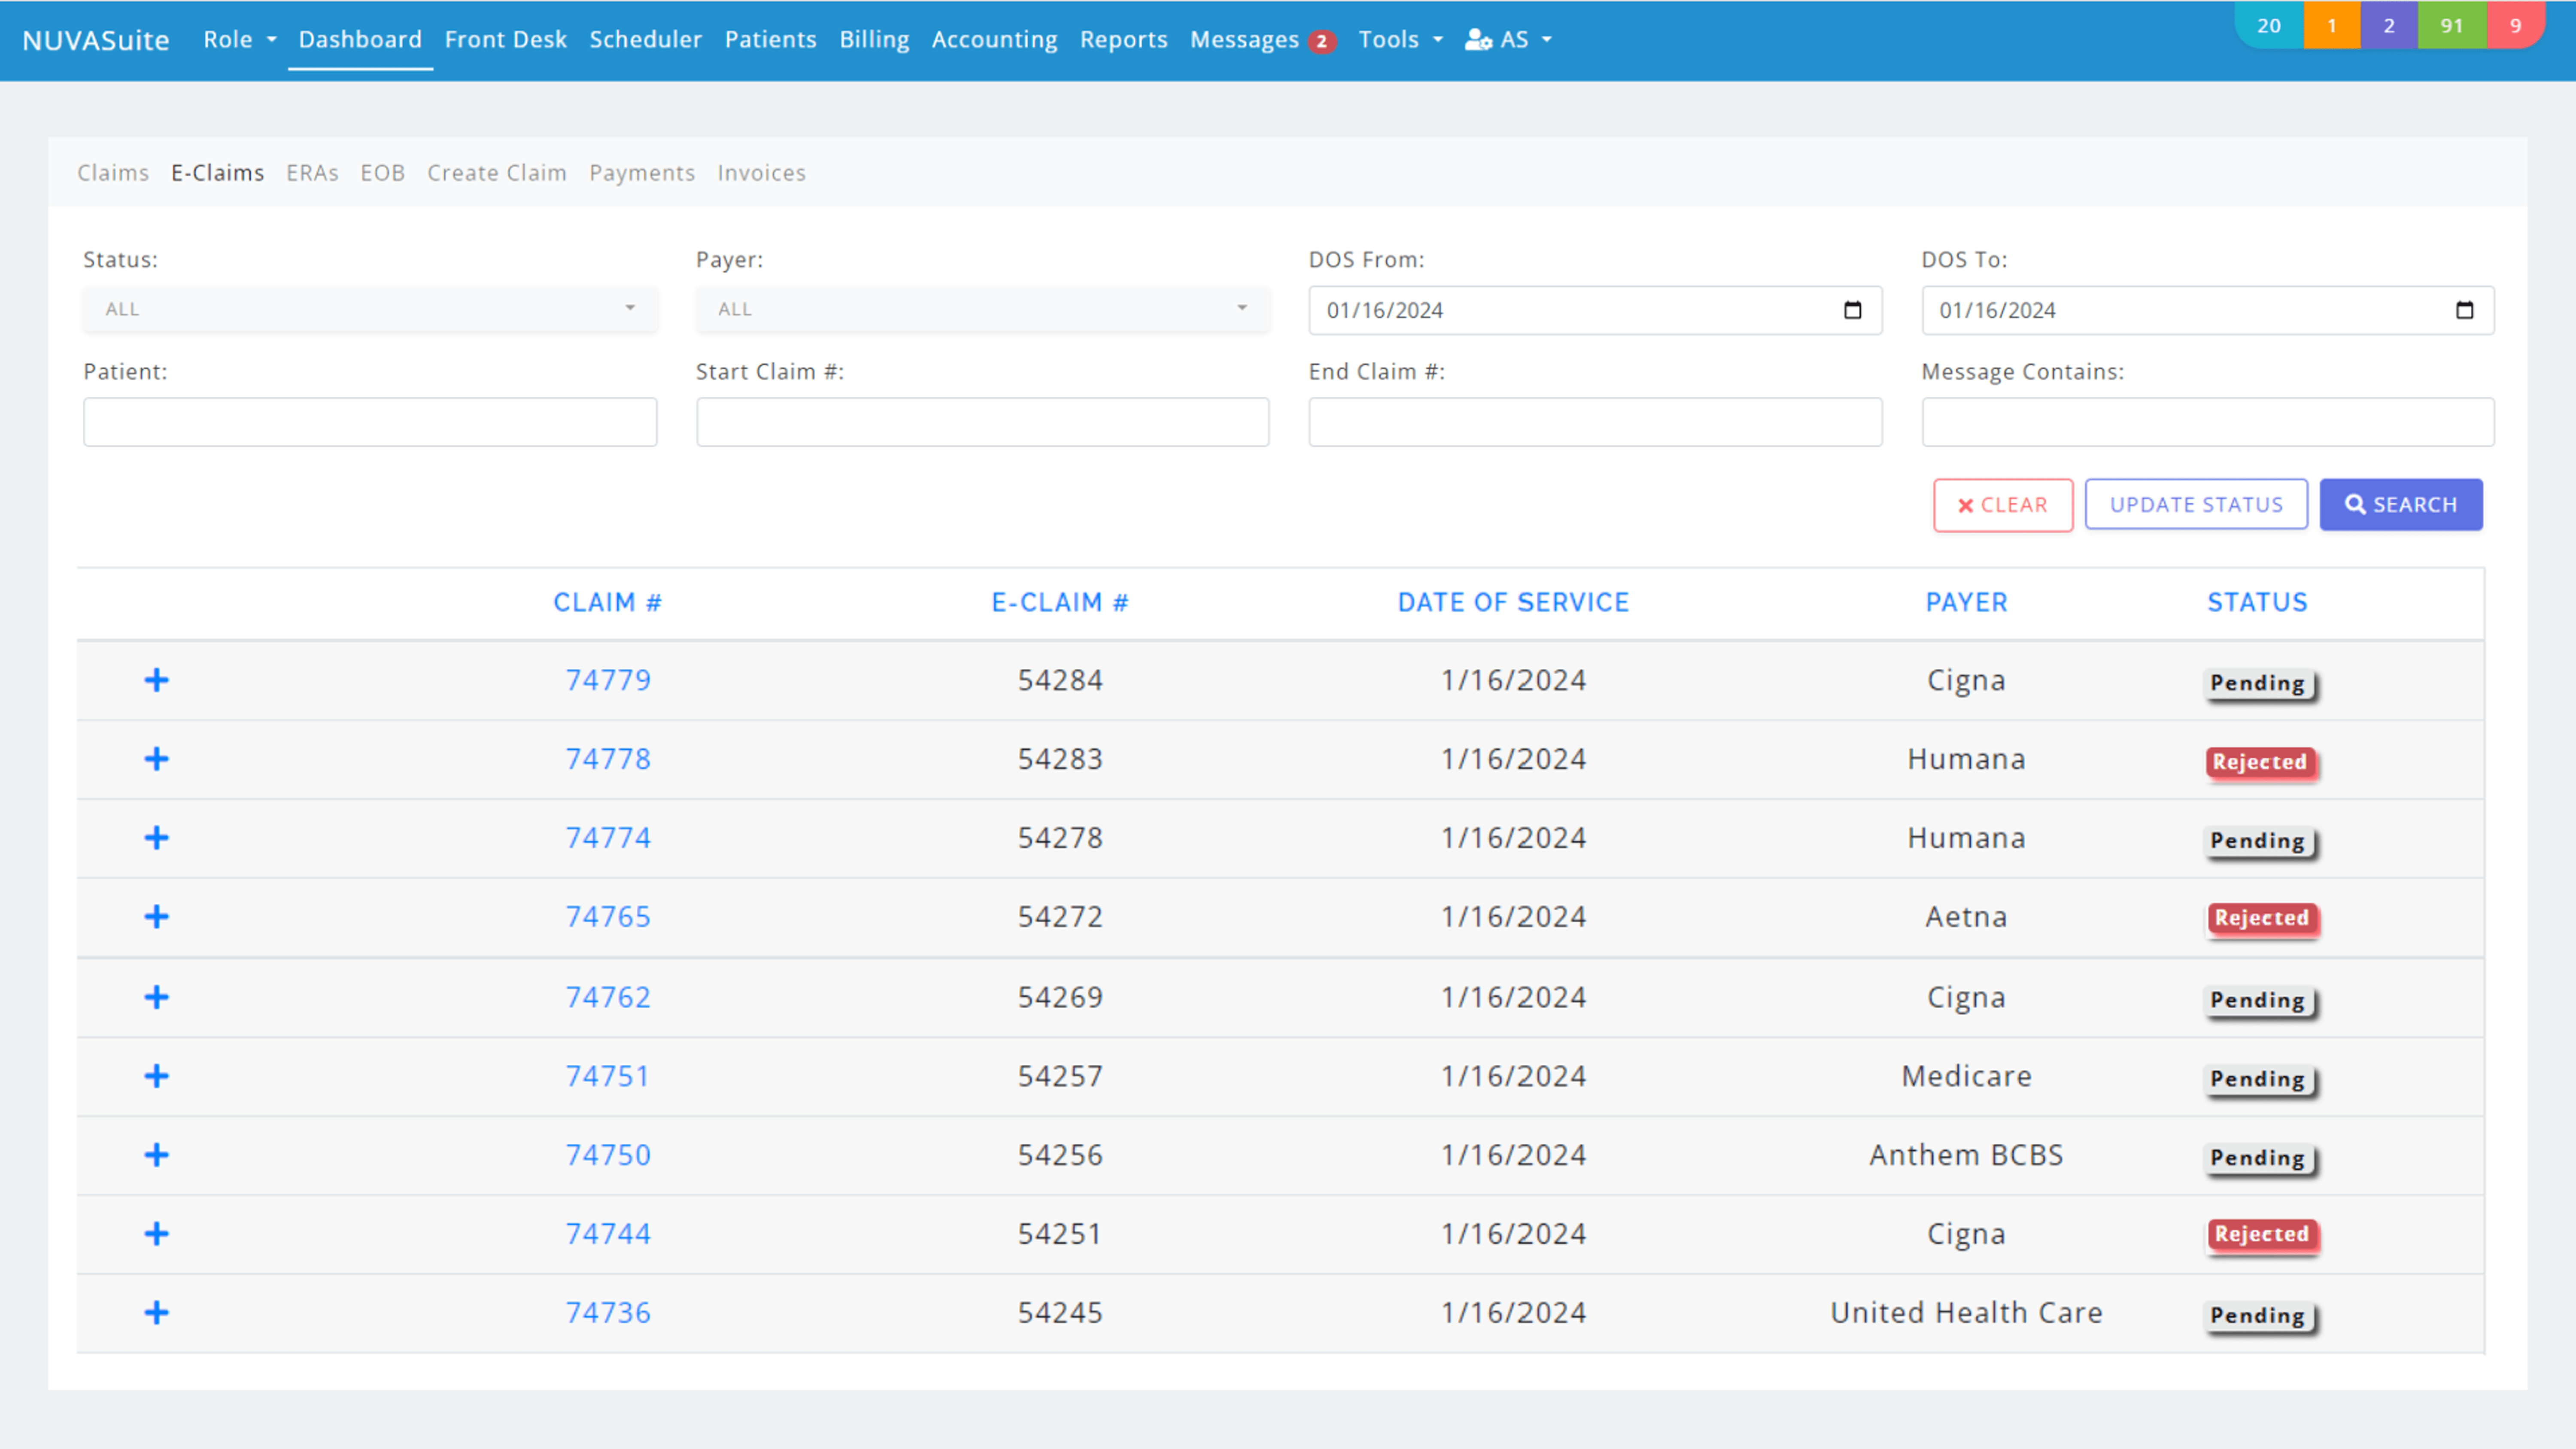Screen dimensions: 2576x1449
Task: Click the green 91 counter badge
Action: 2451,25
